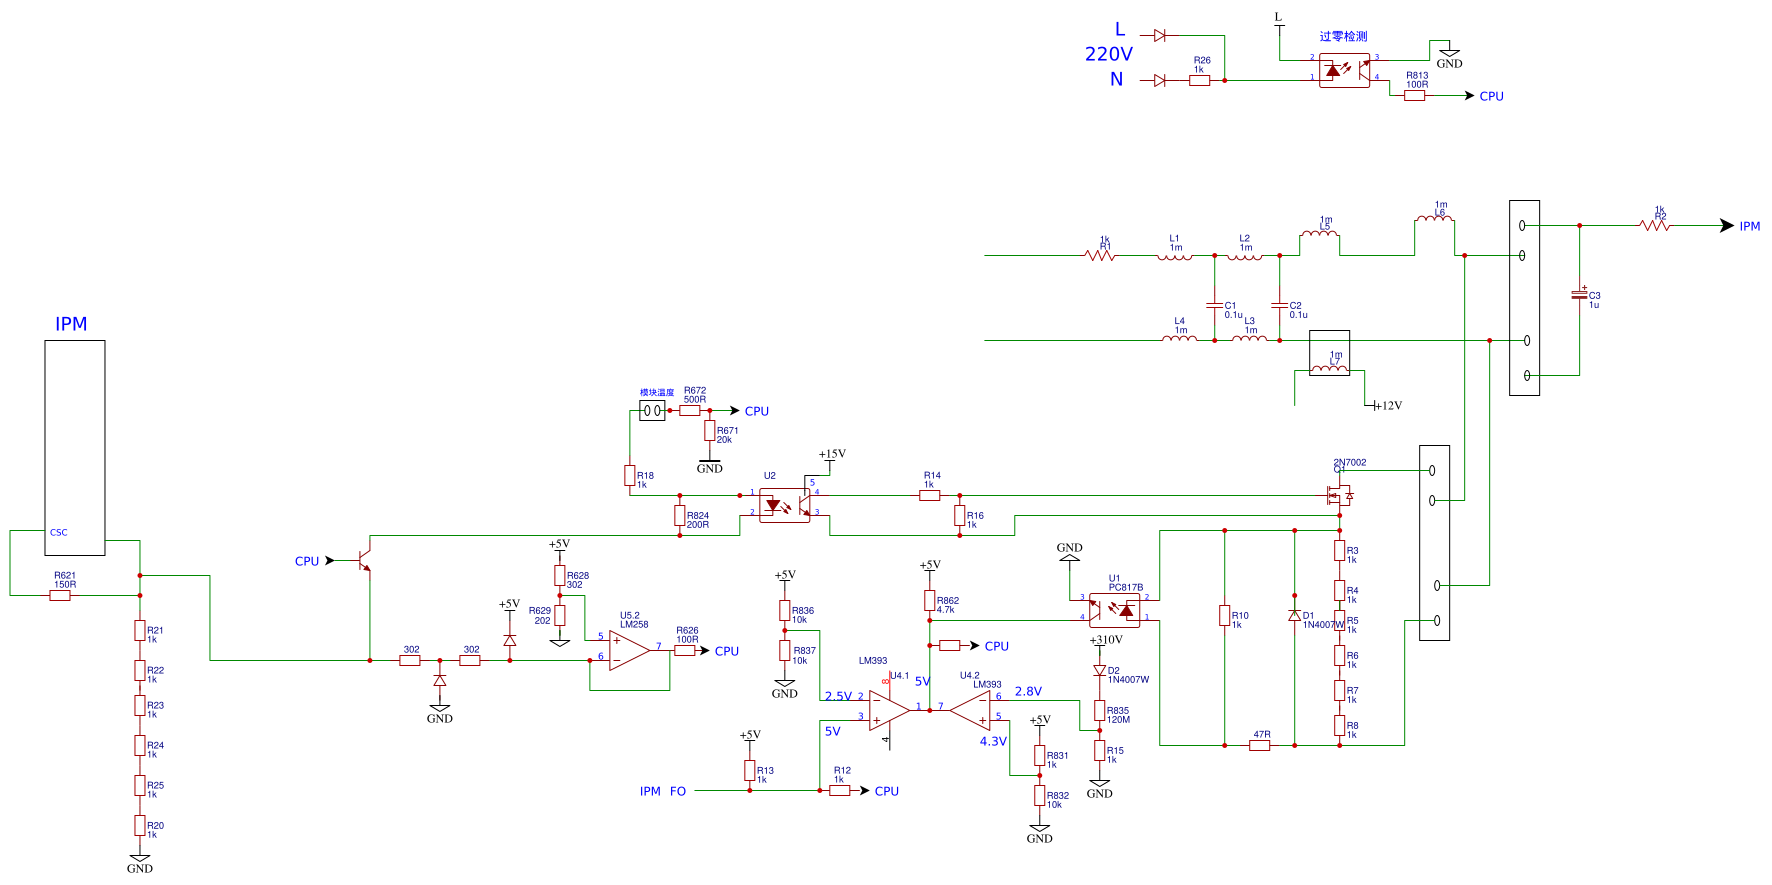
Task: Select the CSC pin label
Action: [x=59, y=533]
